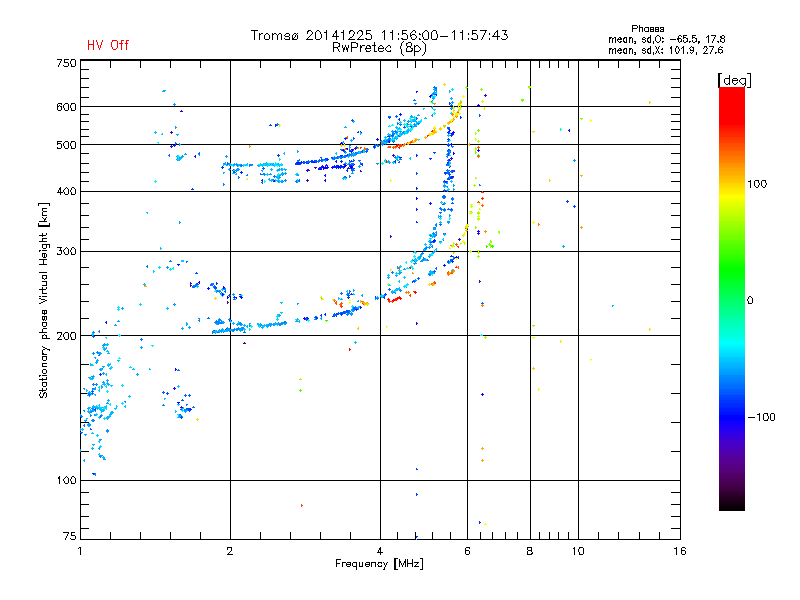This screenshot has height=600, width=800.
Task: Click the x-axis tick label '8'
Action: tap(530, 551)
